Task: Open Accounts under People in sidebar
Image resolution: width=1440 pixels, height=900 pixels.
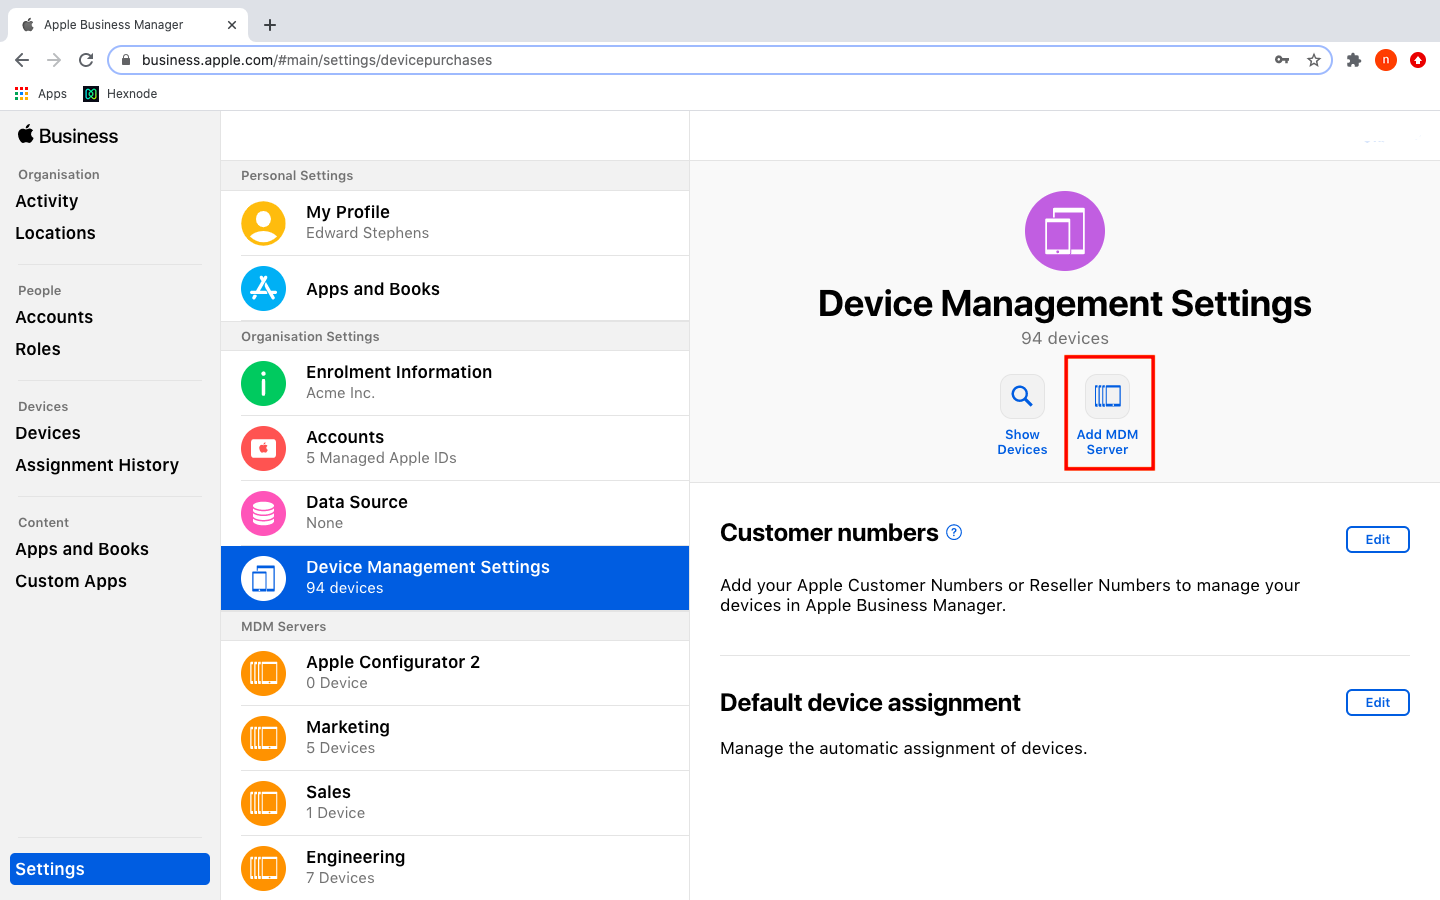Action: pos(54,317)
